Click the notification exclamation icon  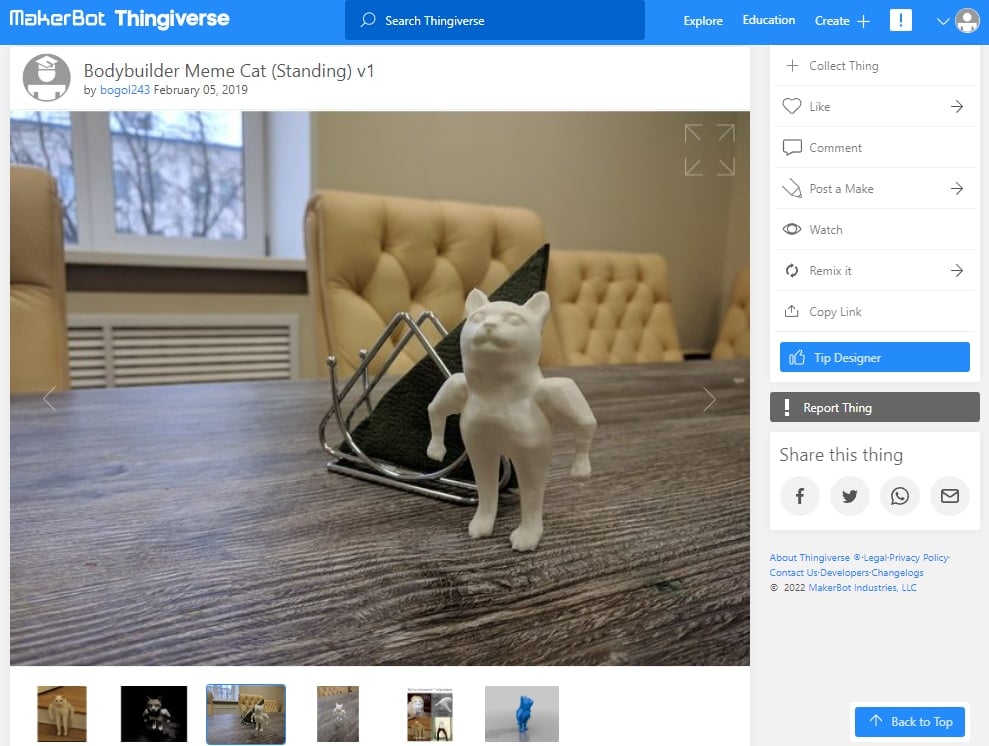(901, 20)
